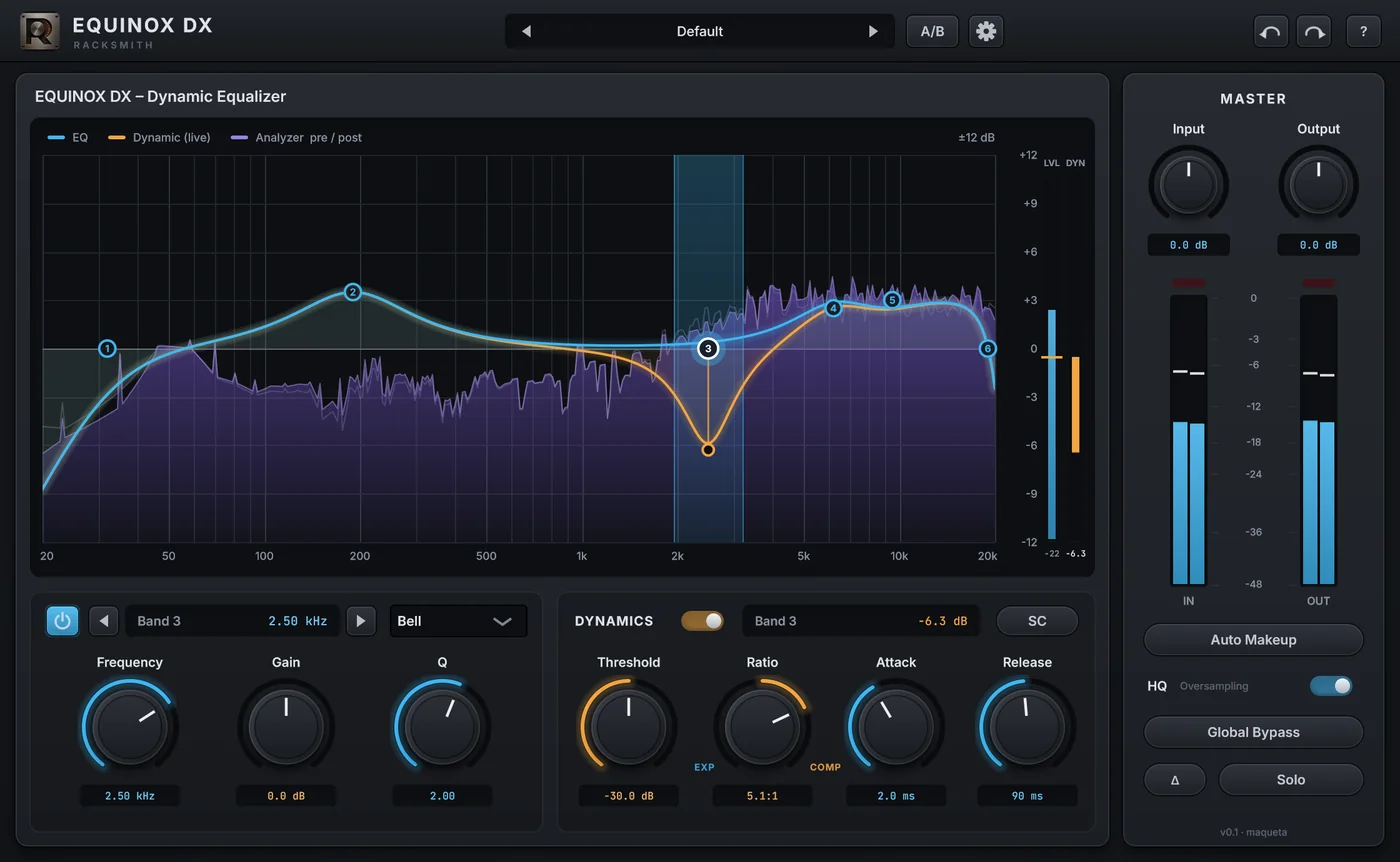
Task: Click the Global Bypass button
Action: 1253,732
